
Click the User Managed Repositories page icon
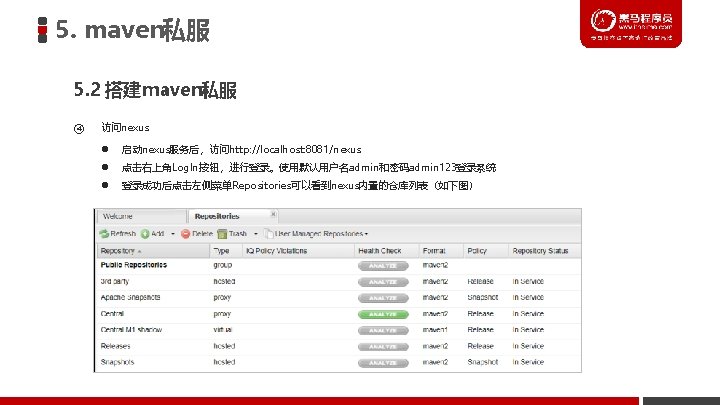click(268, 234)
